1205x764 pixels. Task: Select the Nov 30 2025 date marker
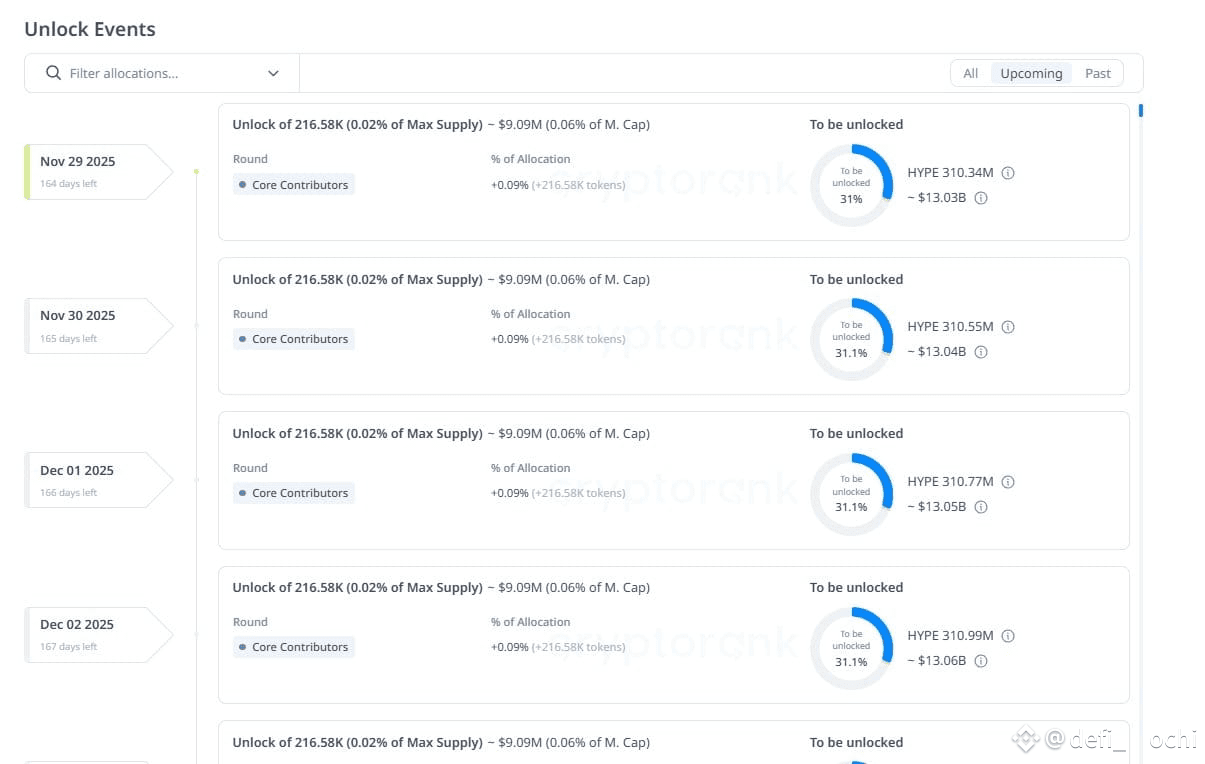pyautogui.click(x=98, y=326)
